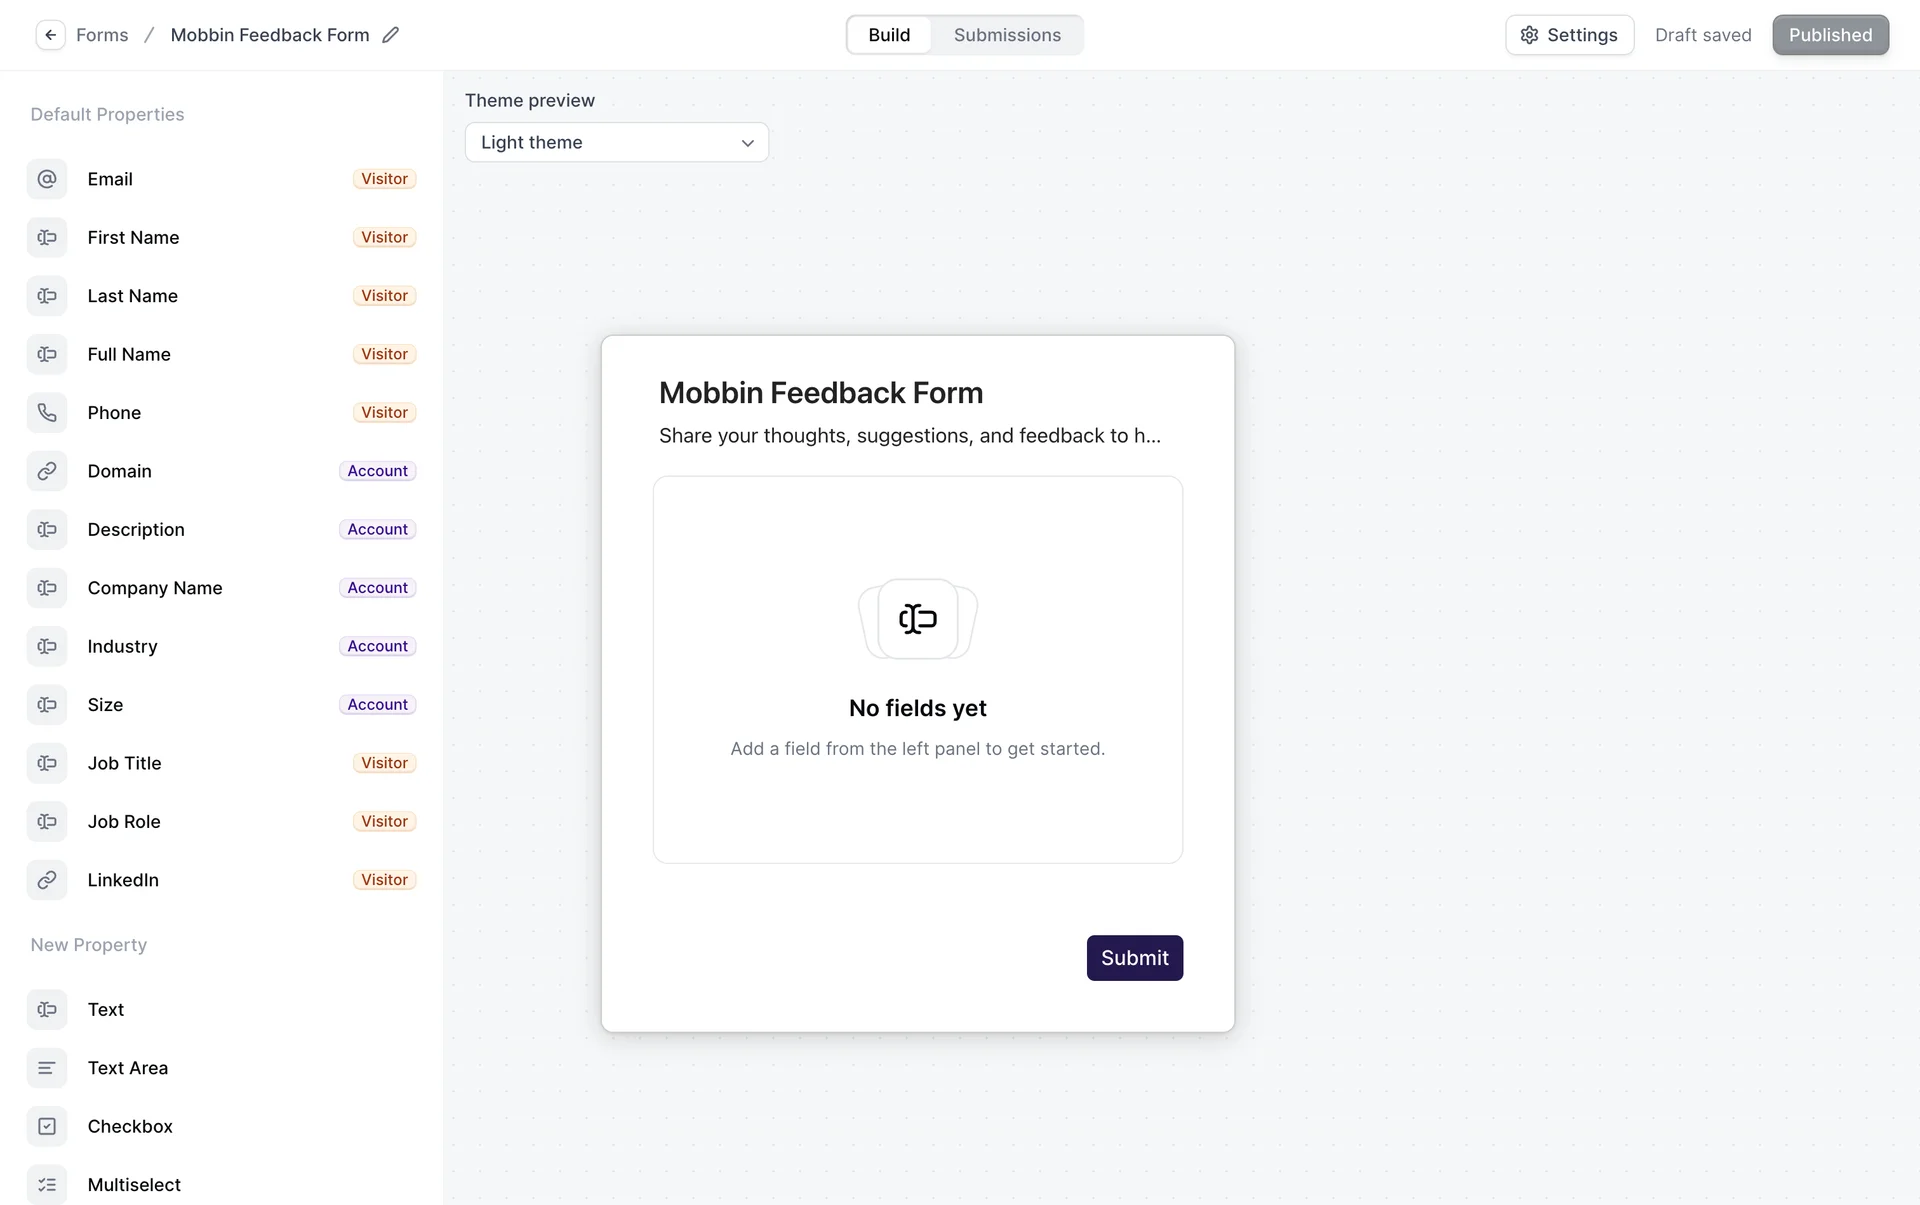Click the Domain link icon

point(47,471)
